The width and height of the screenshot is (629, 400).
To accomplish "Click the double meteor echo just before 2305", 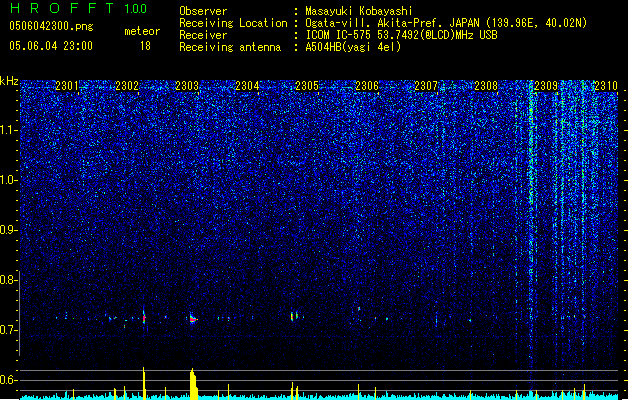I will click(x=294, y=316).
